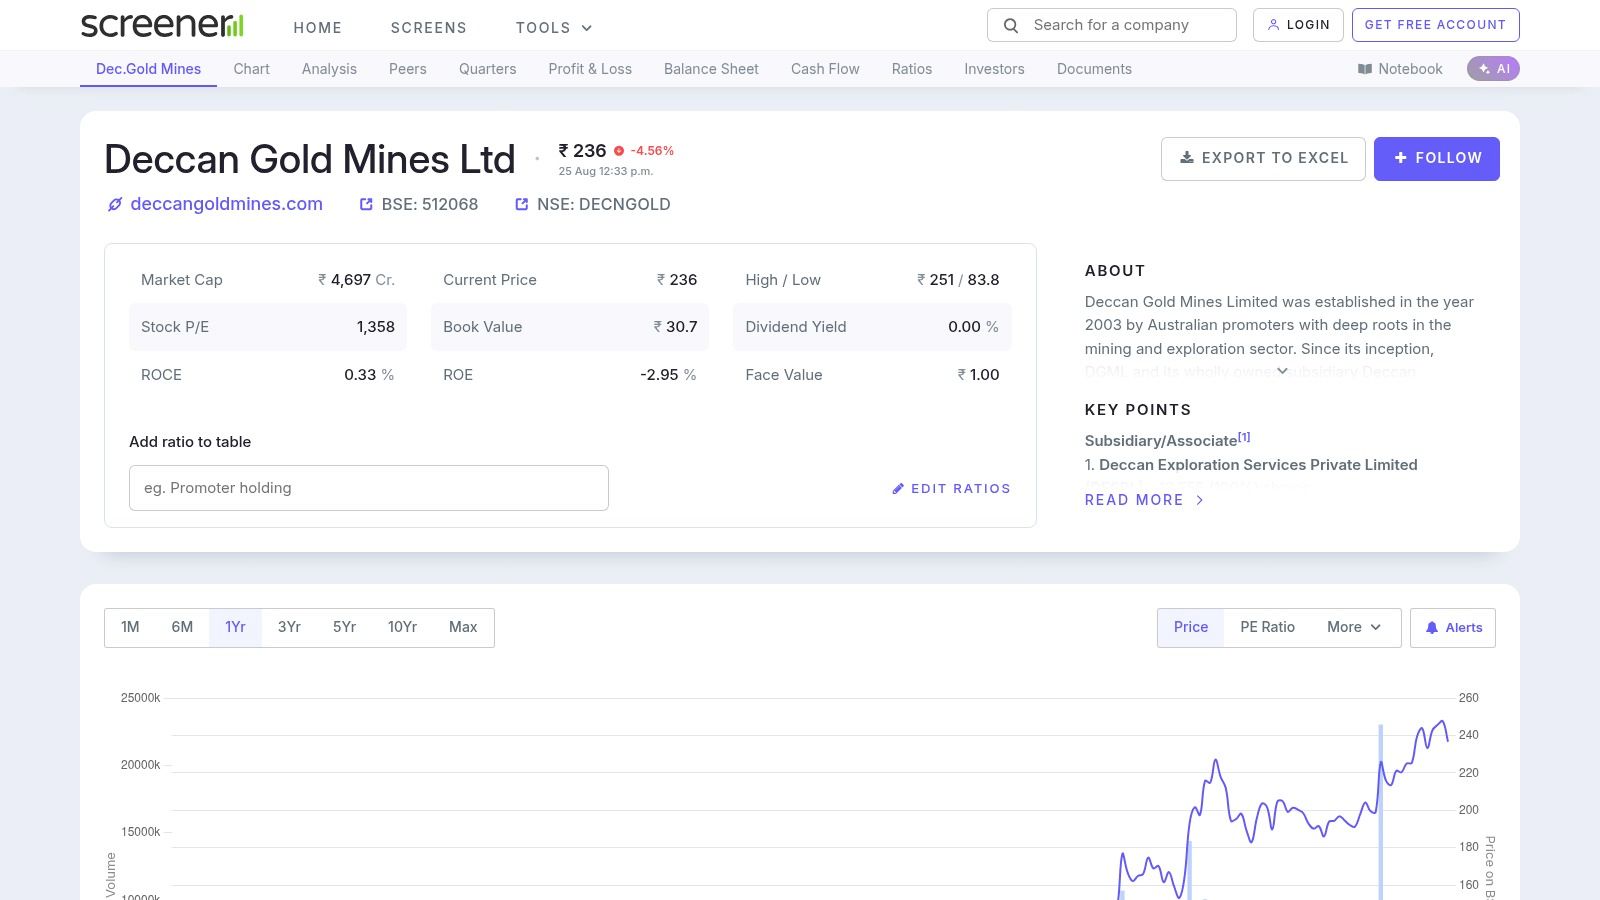The image size is (1600, 900).
Task: Focus the company search field
Action: pyautogui.click(x=1112, y=25)
